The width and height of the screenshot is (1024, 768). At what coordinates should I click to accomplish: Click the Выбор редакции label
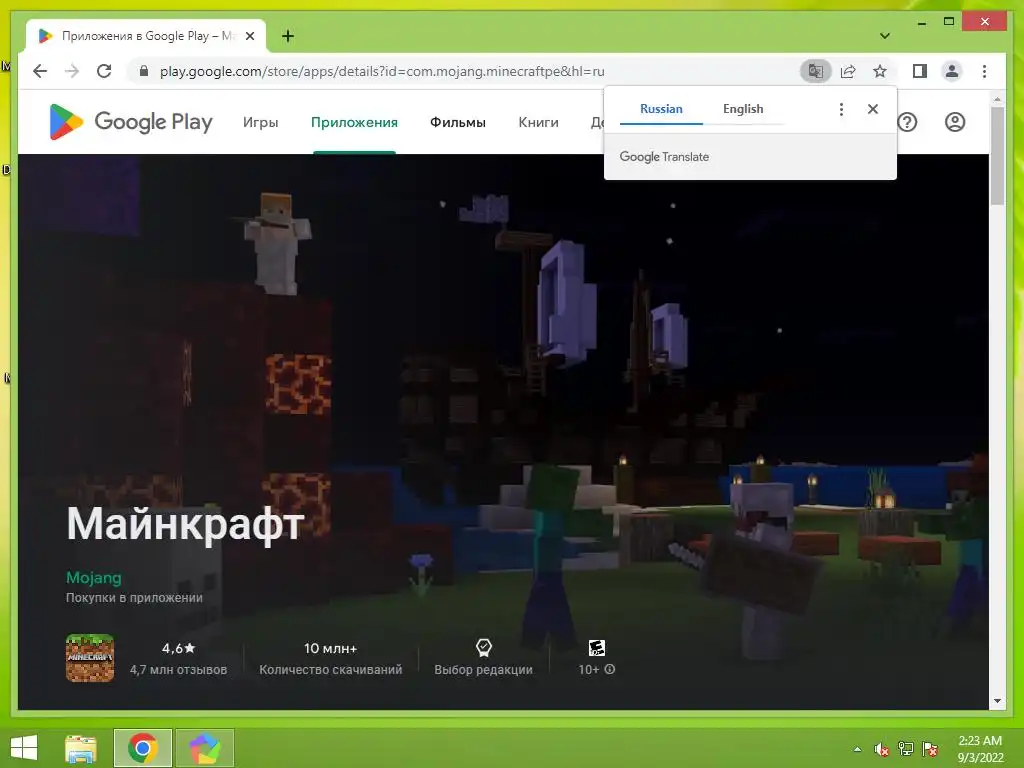tap(483, 669)
